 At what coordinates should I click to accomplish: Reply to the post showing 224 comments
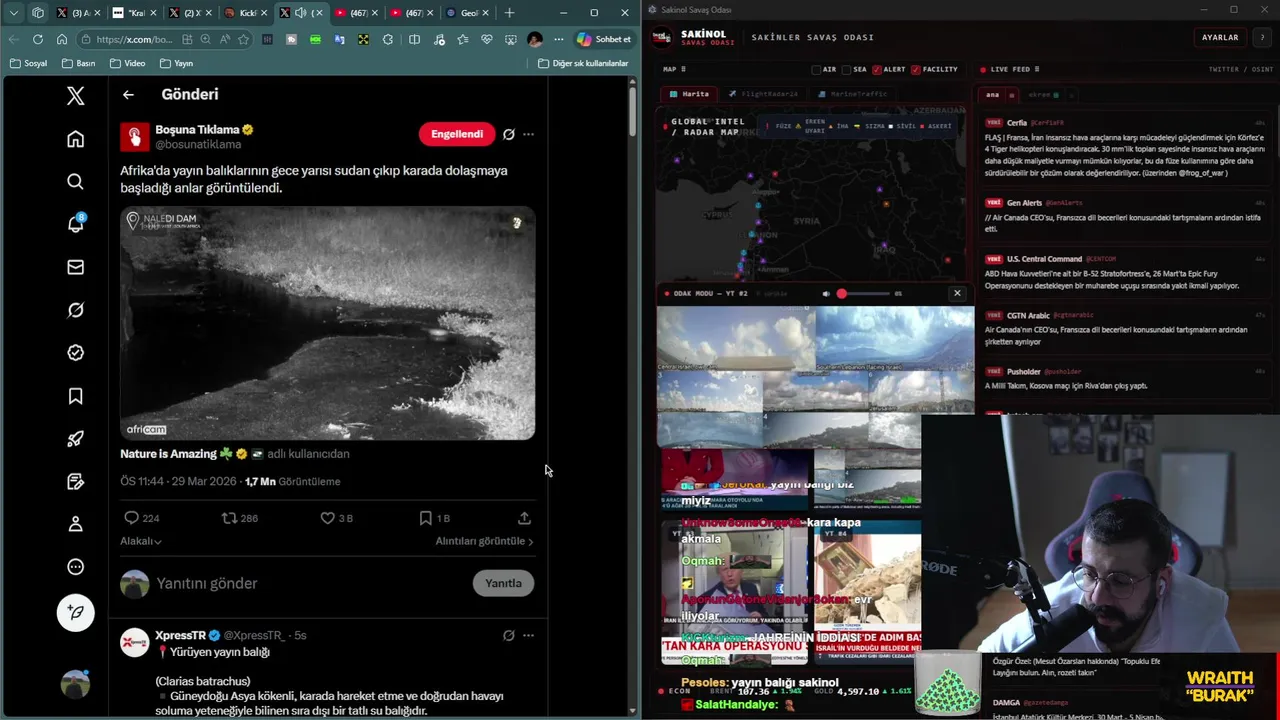pos(141,518)
